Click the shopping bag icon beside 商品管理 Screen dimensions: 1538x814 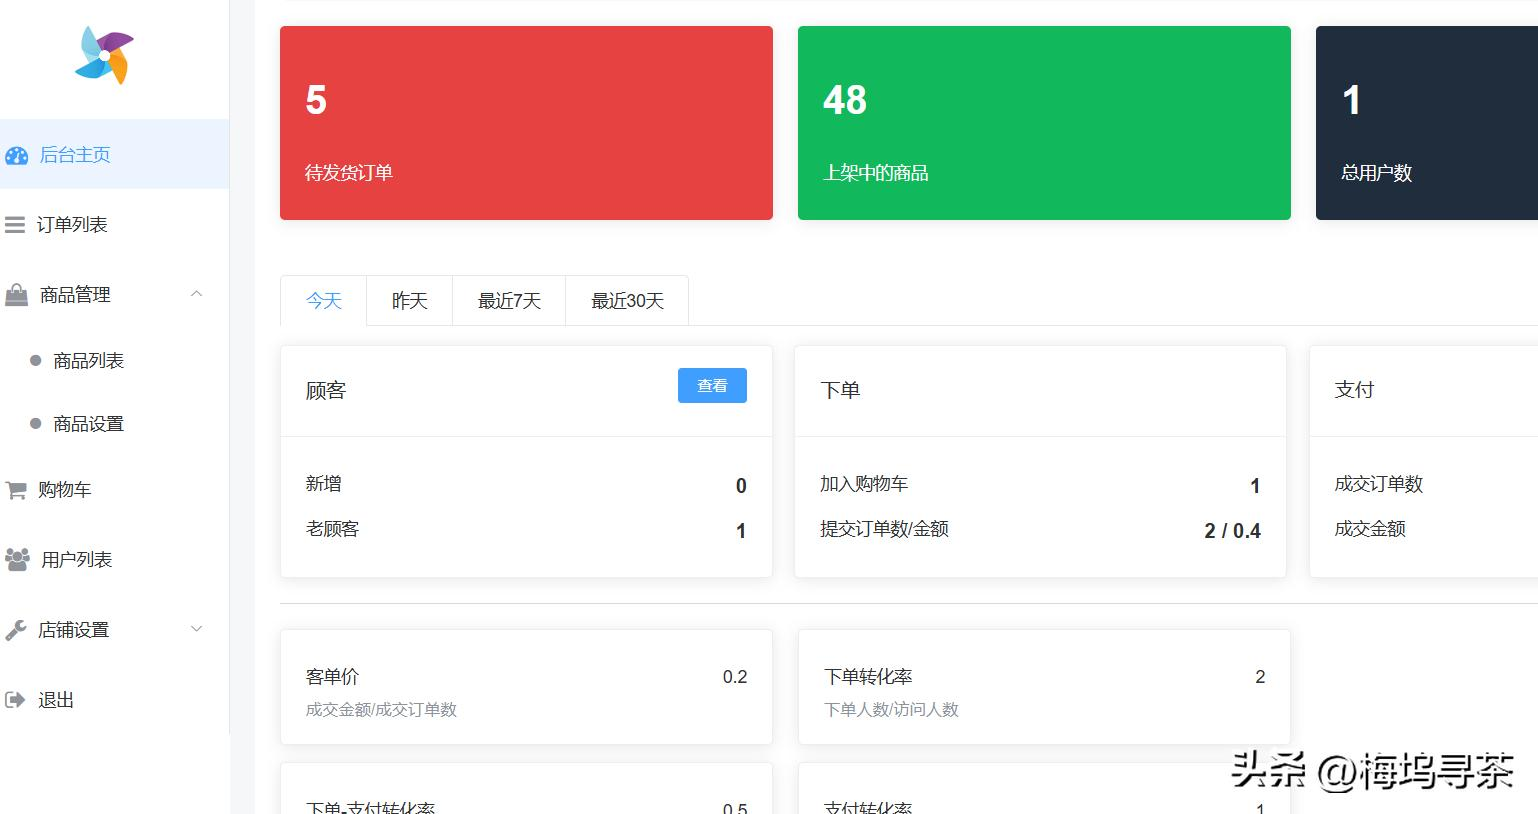[x=17, y=295]
